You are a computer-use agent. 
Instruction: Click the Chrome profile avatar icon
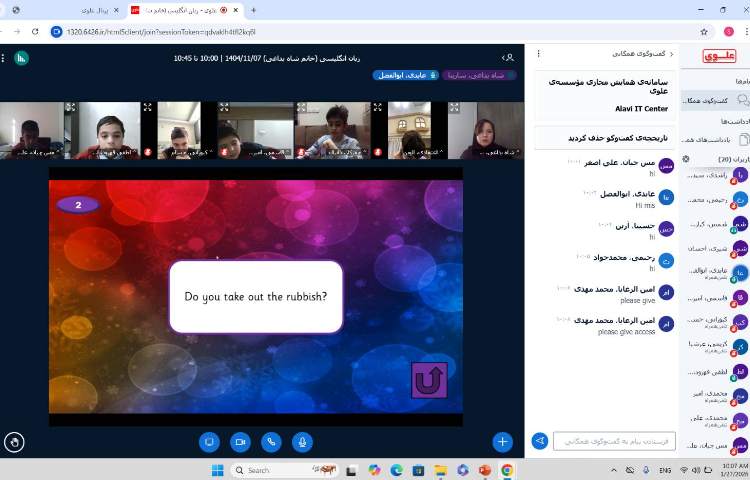(728, 32)
